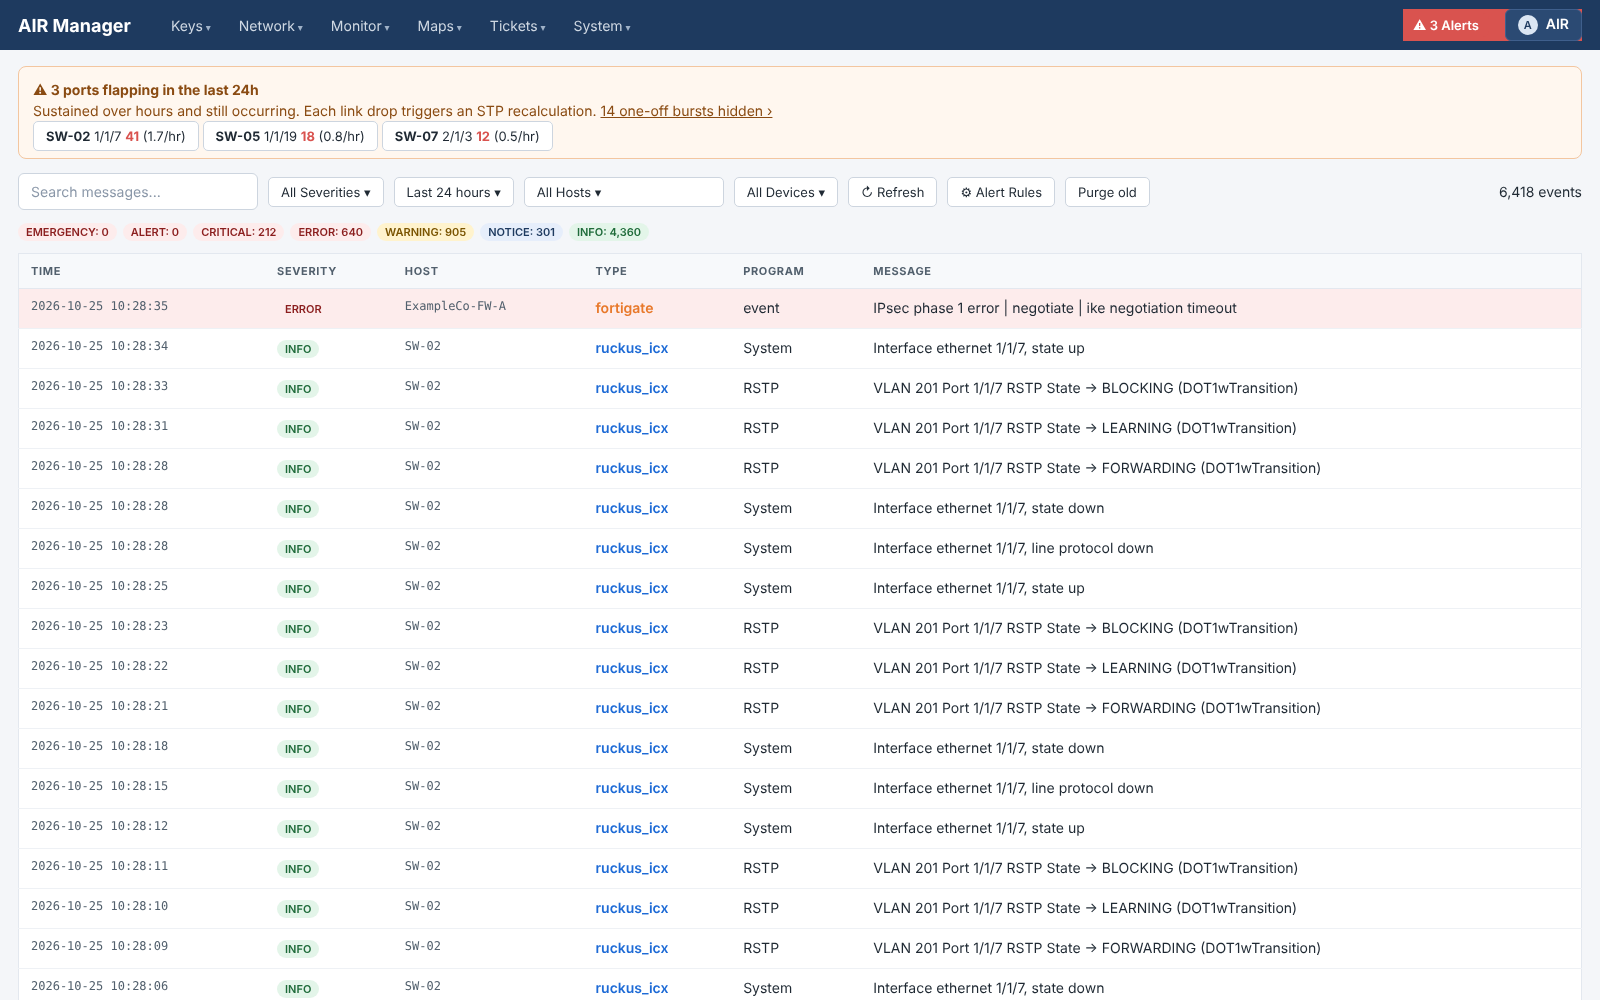Open the 3 Alerts warning indicator

(x=1453, y=25)
